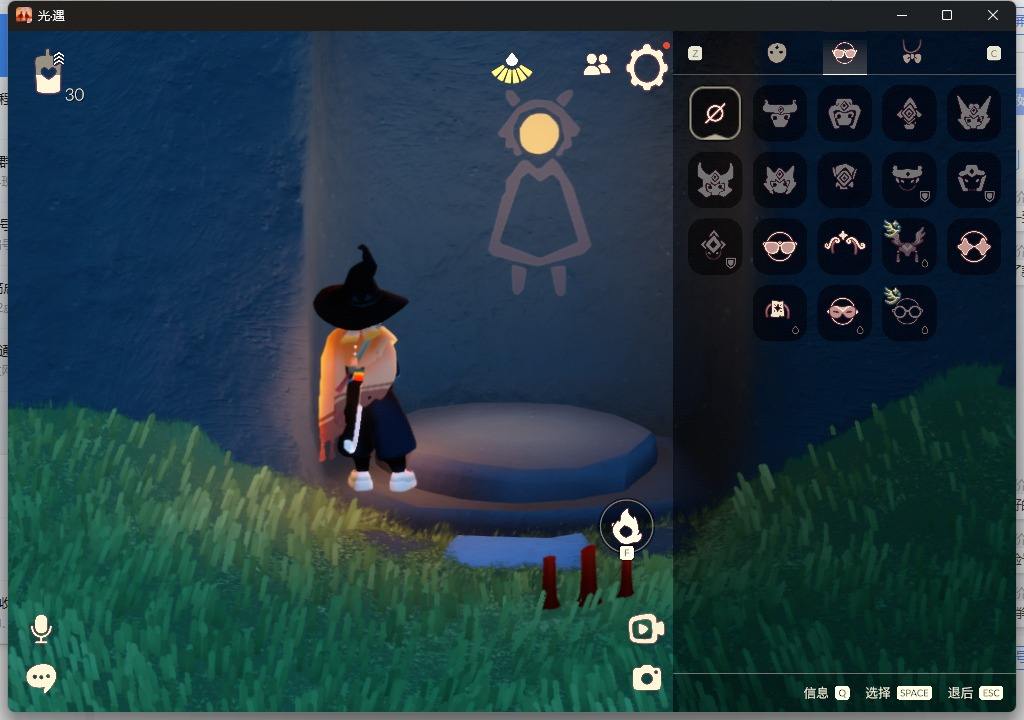Take a screenshot with the camera icon
Screen dimensions: 1024x720
click(x=647, y=678)
